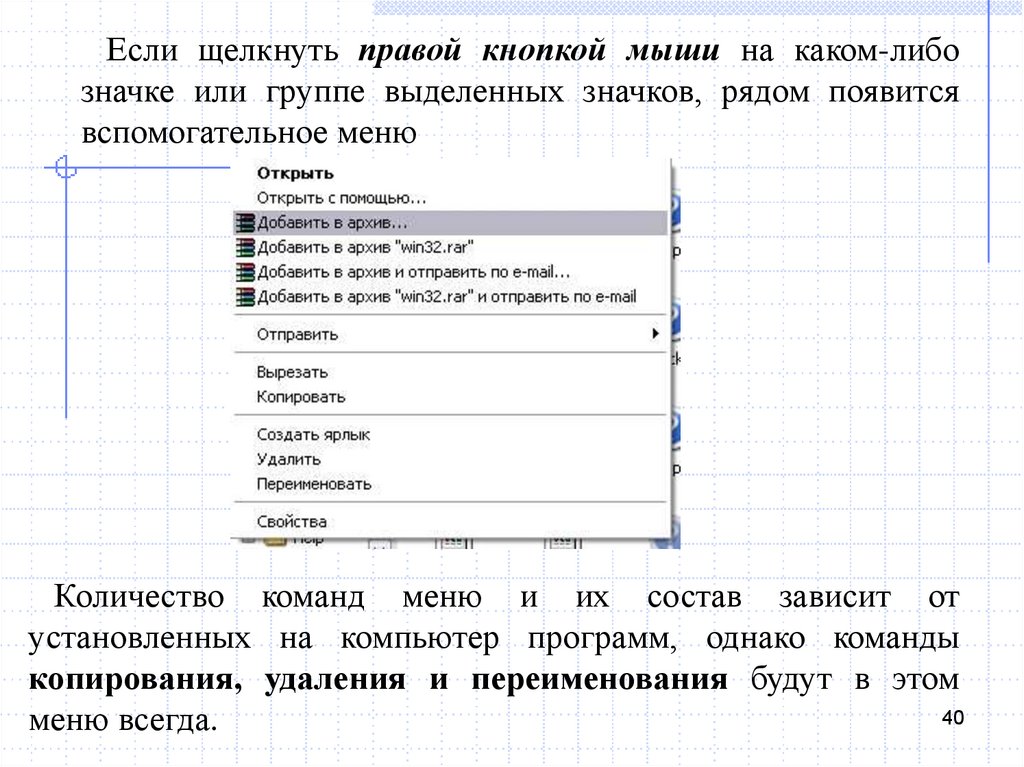The height and width of the screenshot is (767, 1024).
Task: Click the bold text копирования, удаления
Action: point(217,680)
